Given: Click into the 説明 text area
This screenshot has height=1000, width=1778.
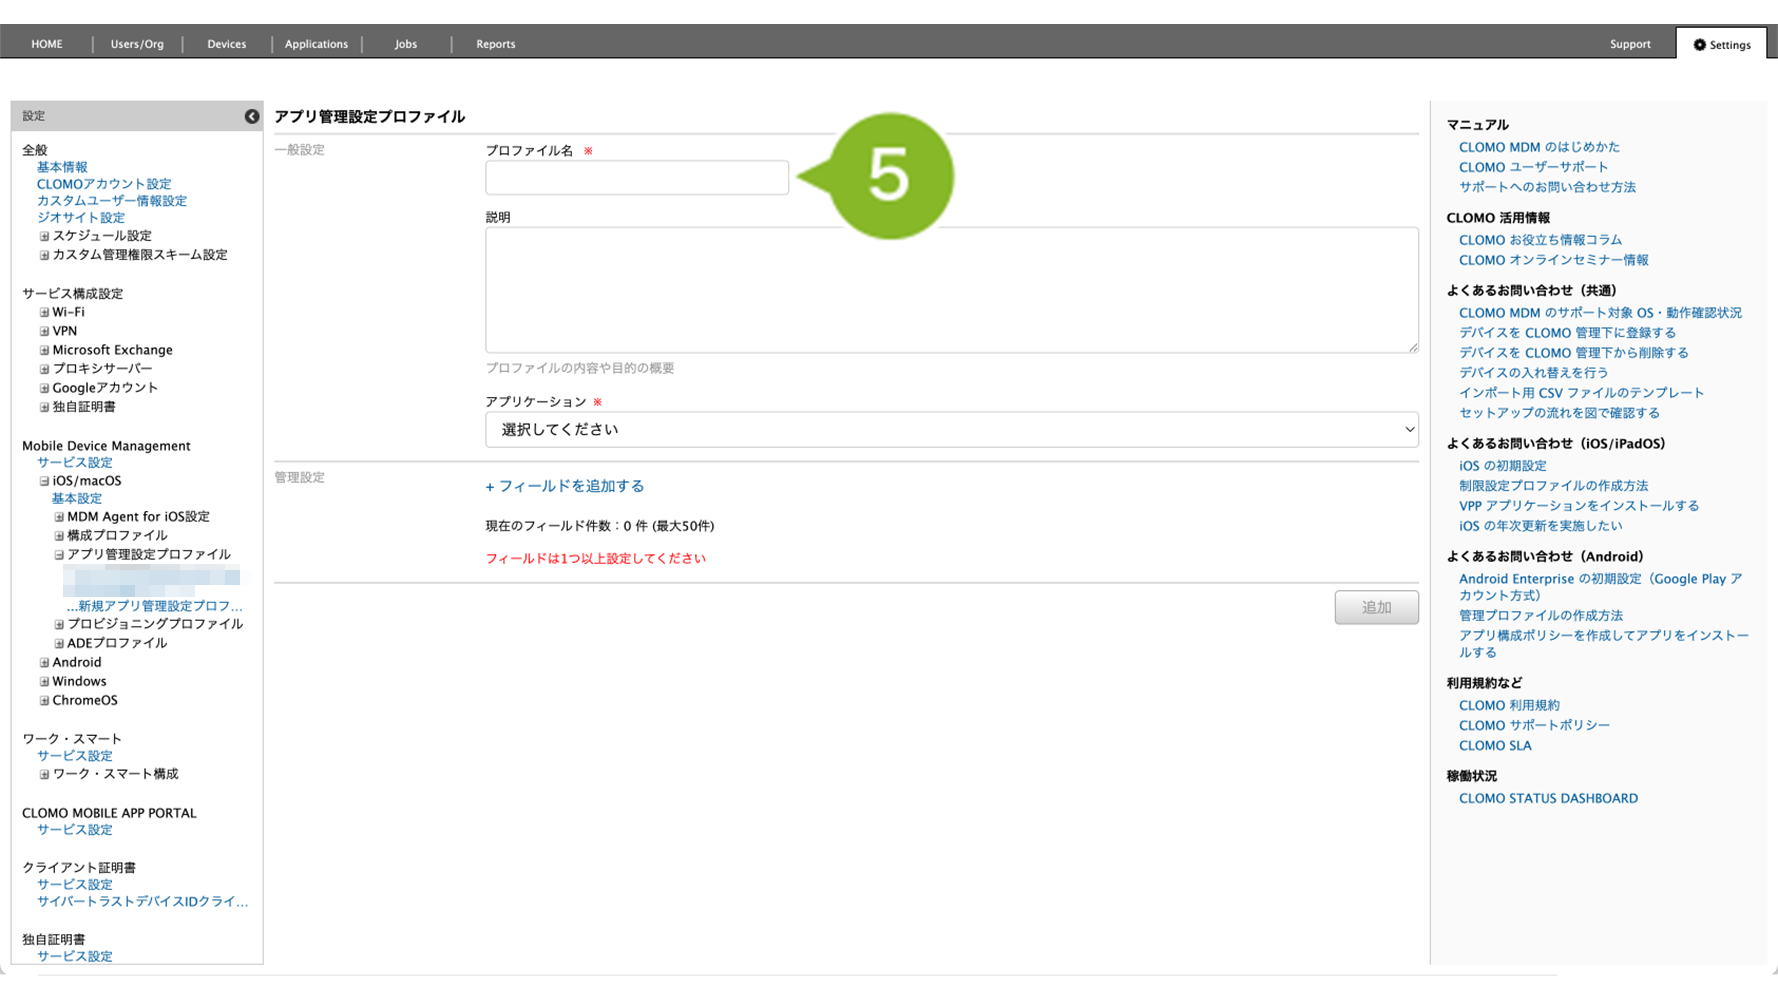Looking at the screenshot, I should click(x=950, y=290).
